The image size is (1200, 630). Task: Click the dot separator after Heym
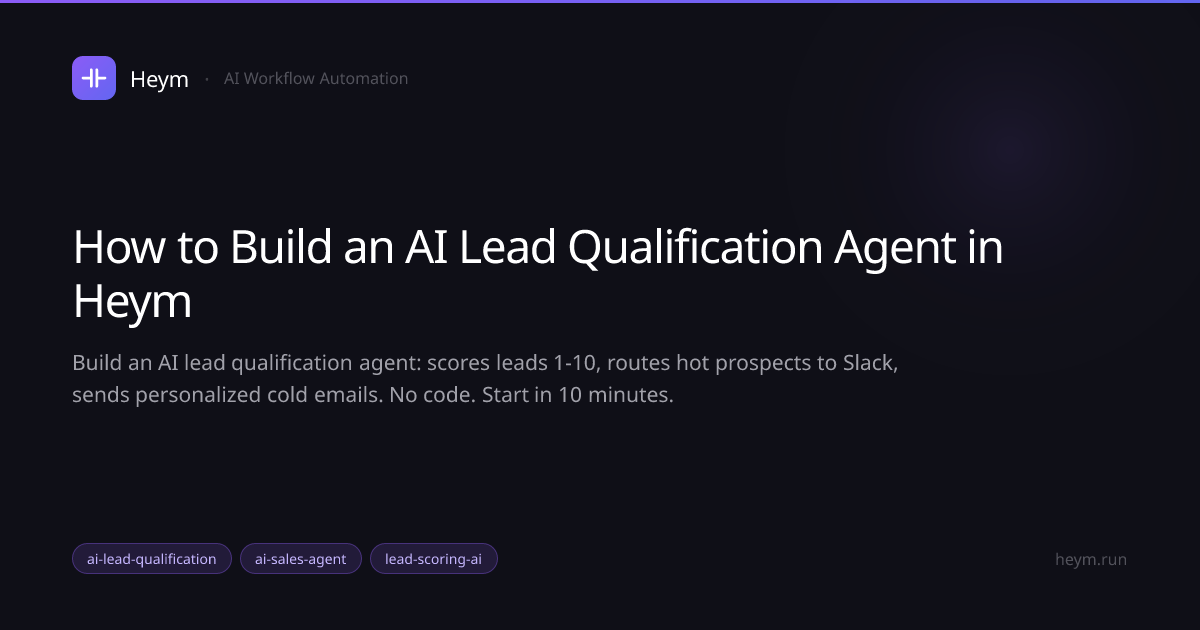point(206,78)
